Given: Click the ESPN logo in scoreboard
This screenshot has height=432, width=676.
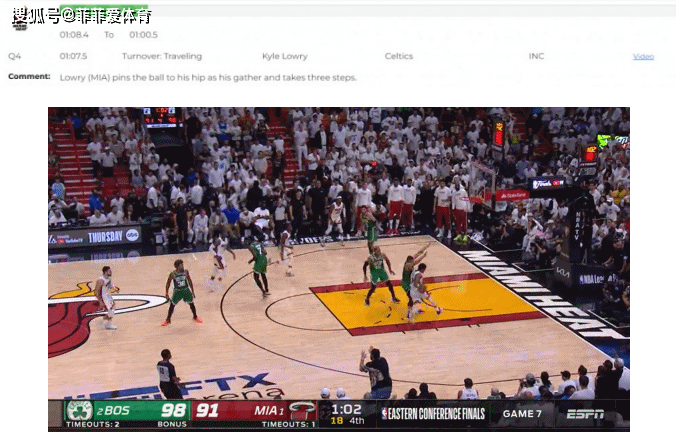Looking at the screenshot, I should [585, 414].
